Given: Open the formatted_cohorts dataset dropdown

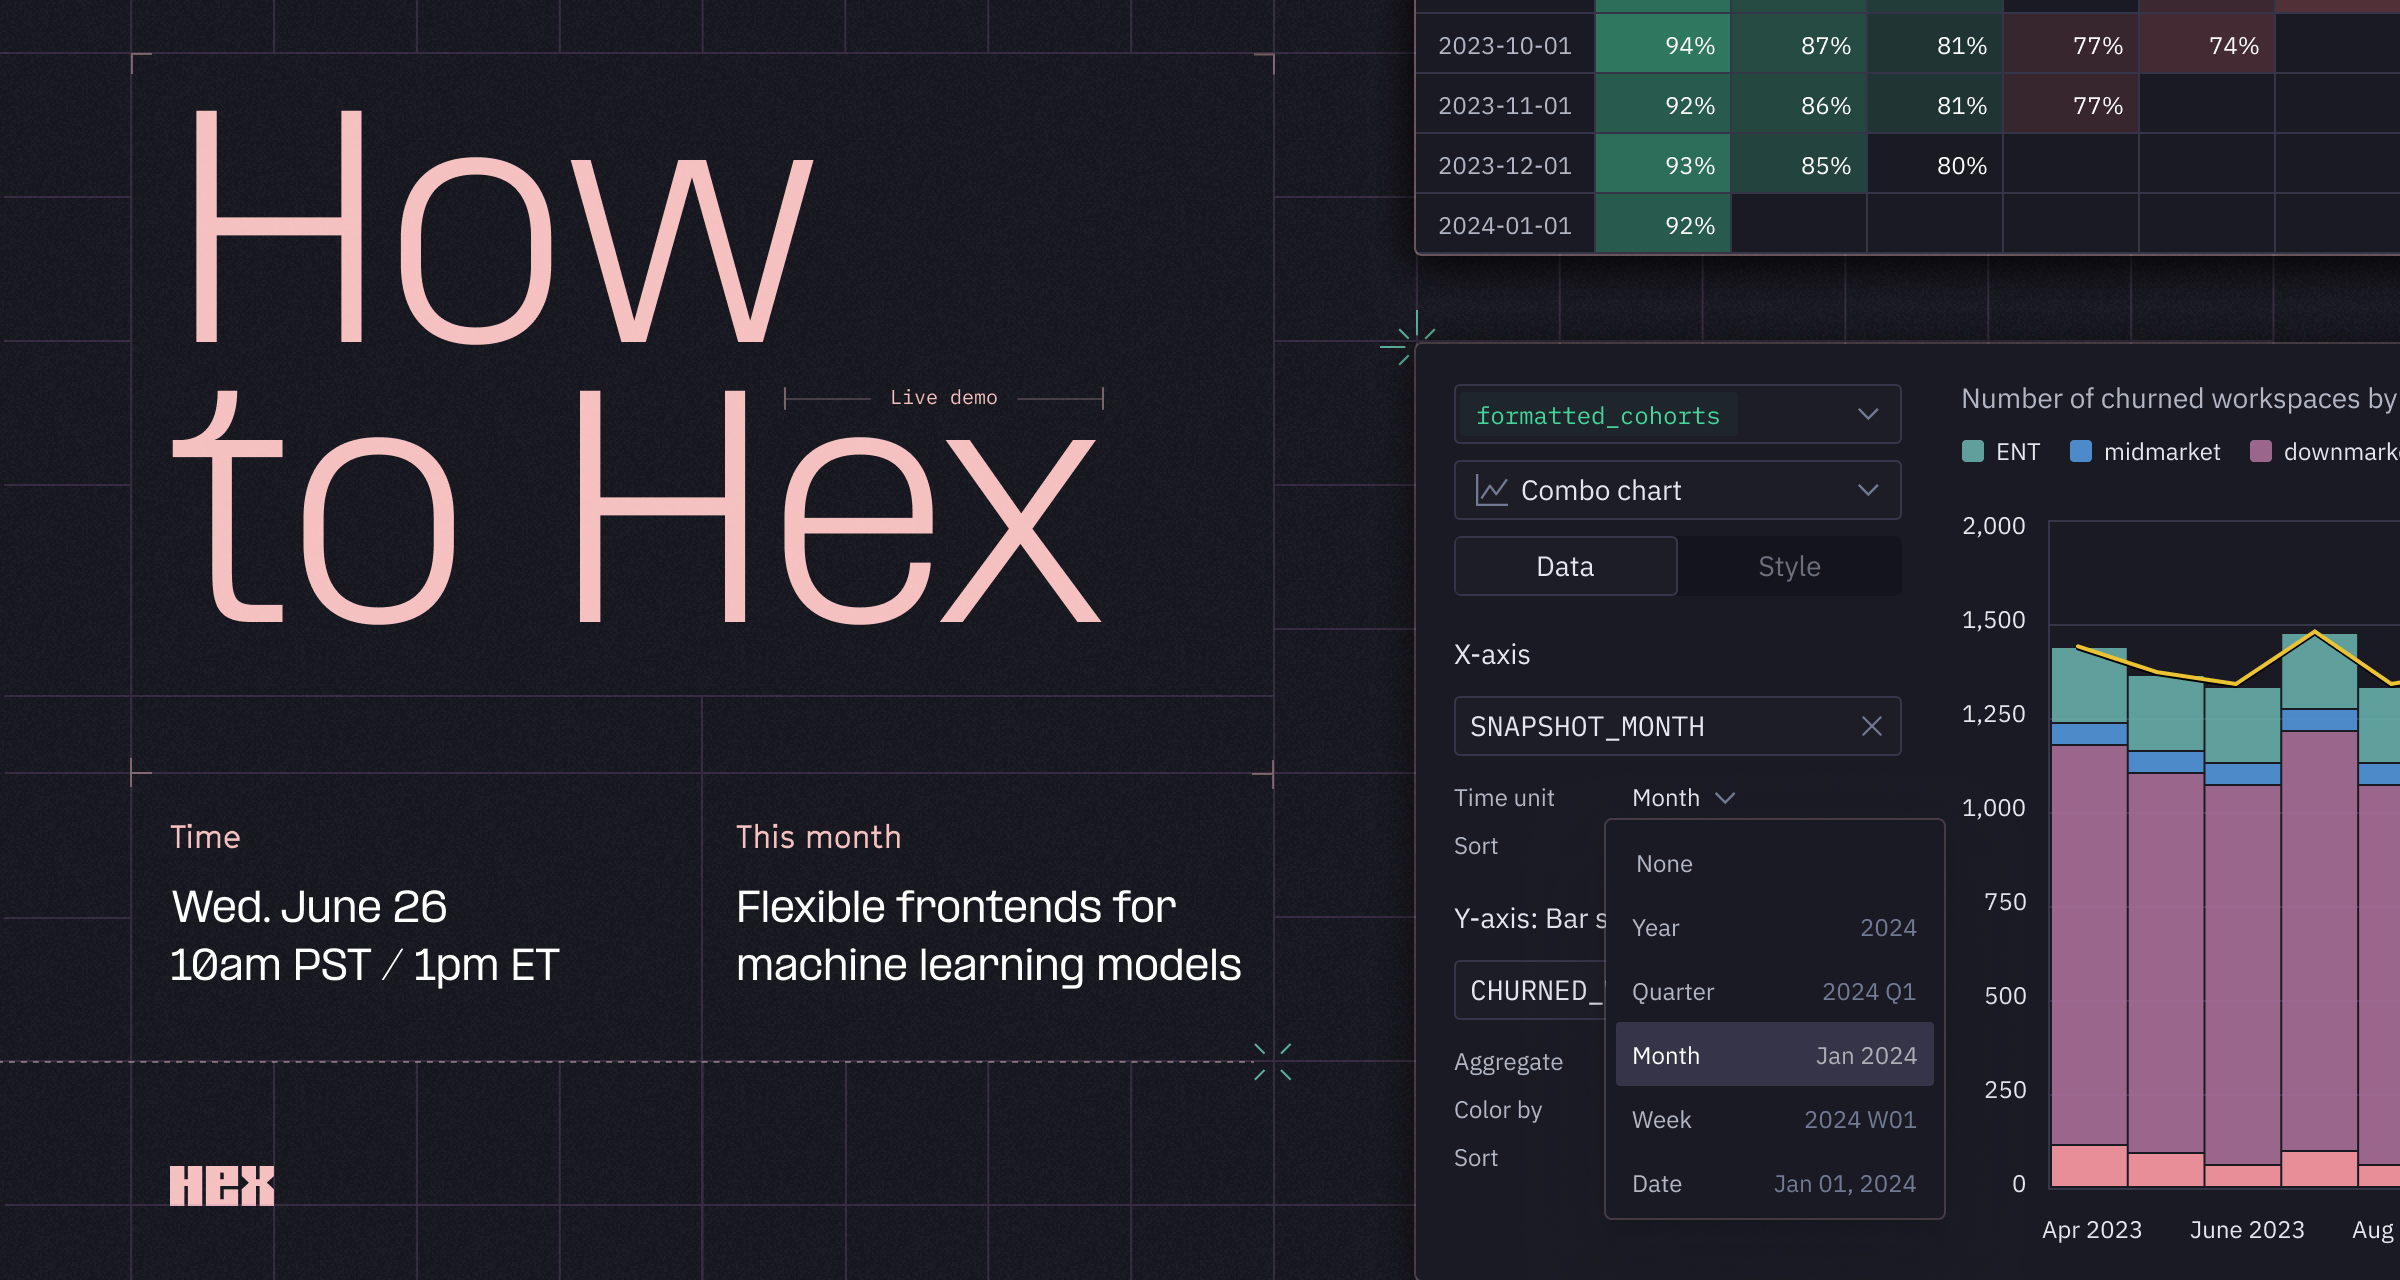Looking at the screenshot, I should pyautogui.click(x=1677, y=414).
